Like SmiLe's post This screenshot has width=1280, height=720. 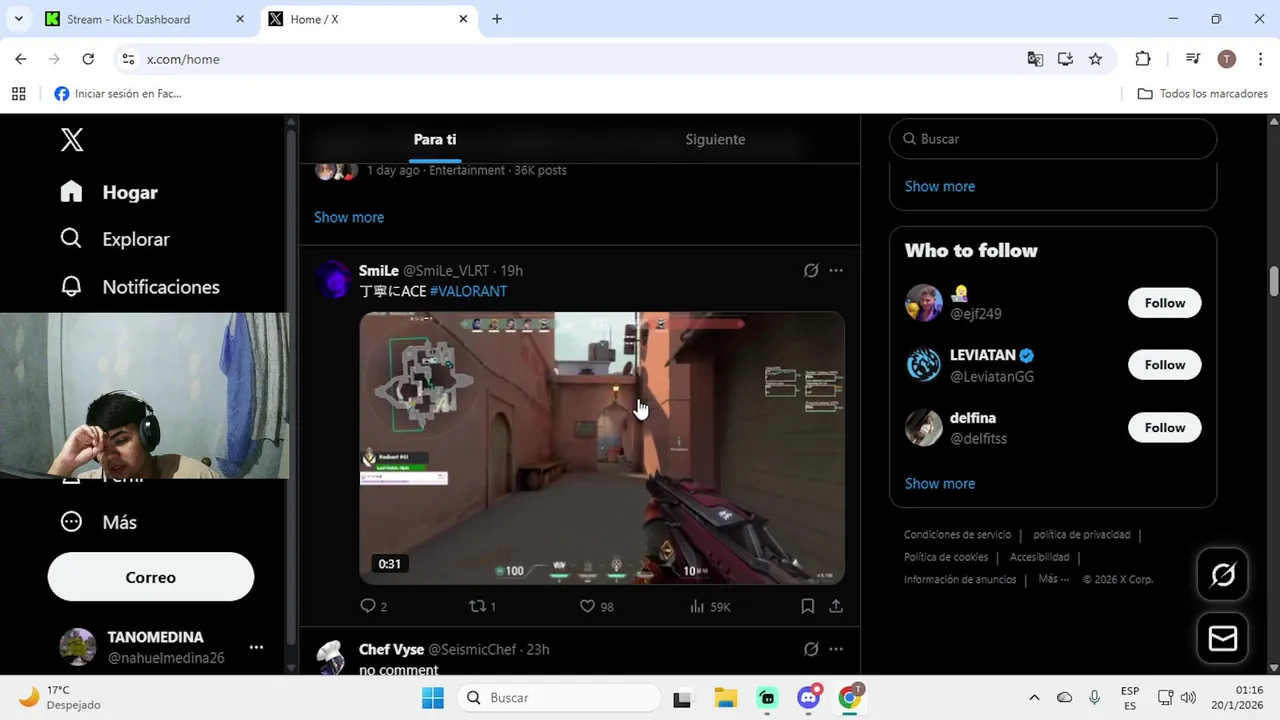(597, 606)
